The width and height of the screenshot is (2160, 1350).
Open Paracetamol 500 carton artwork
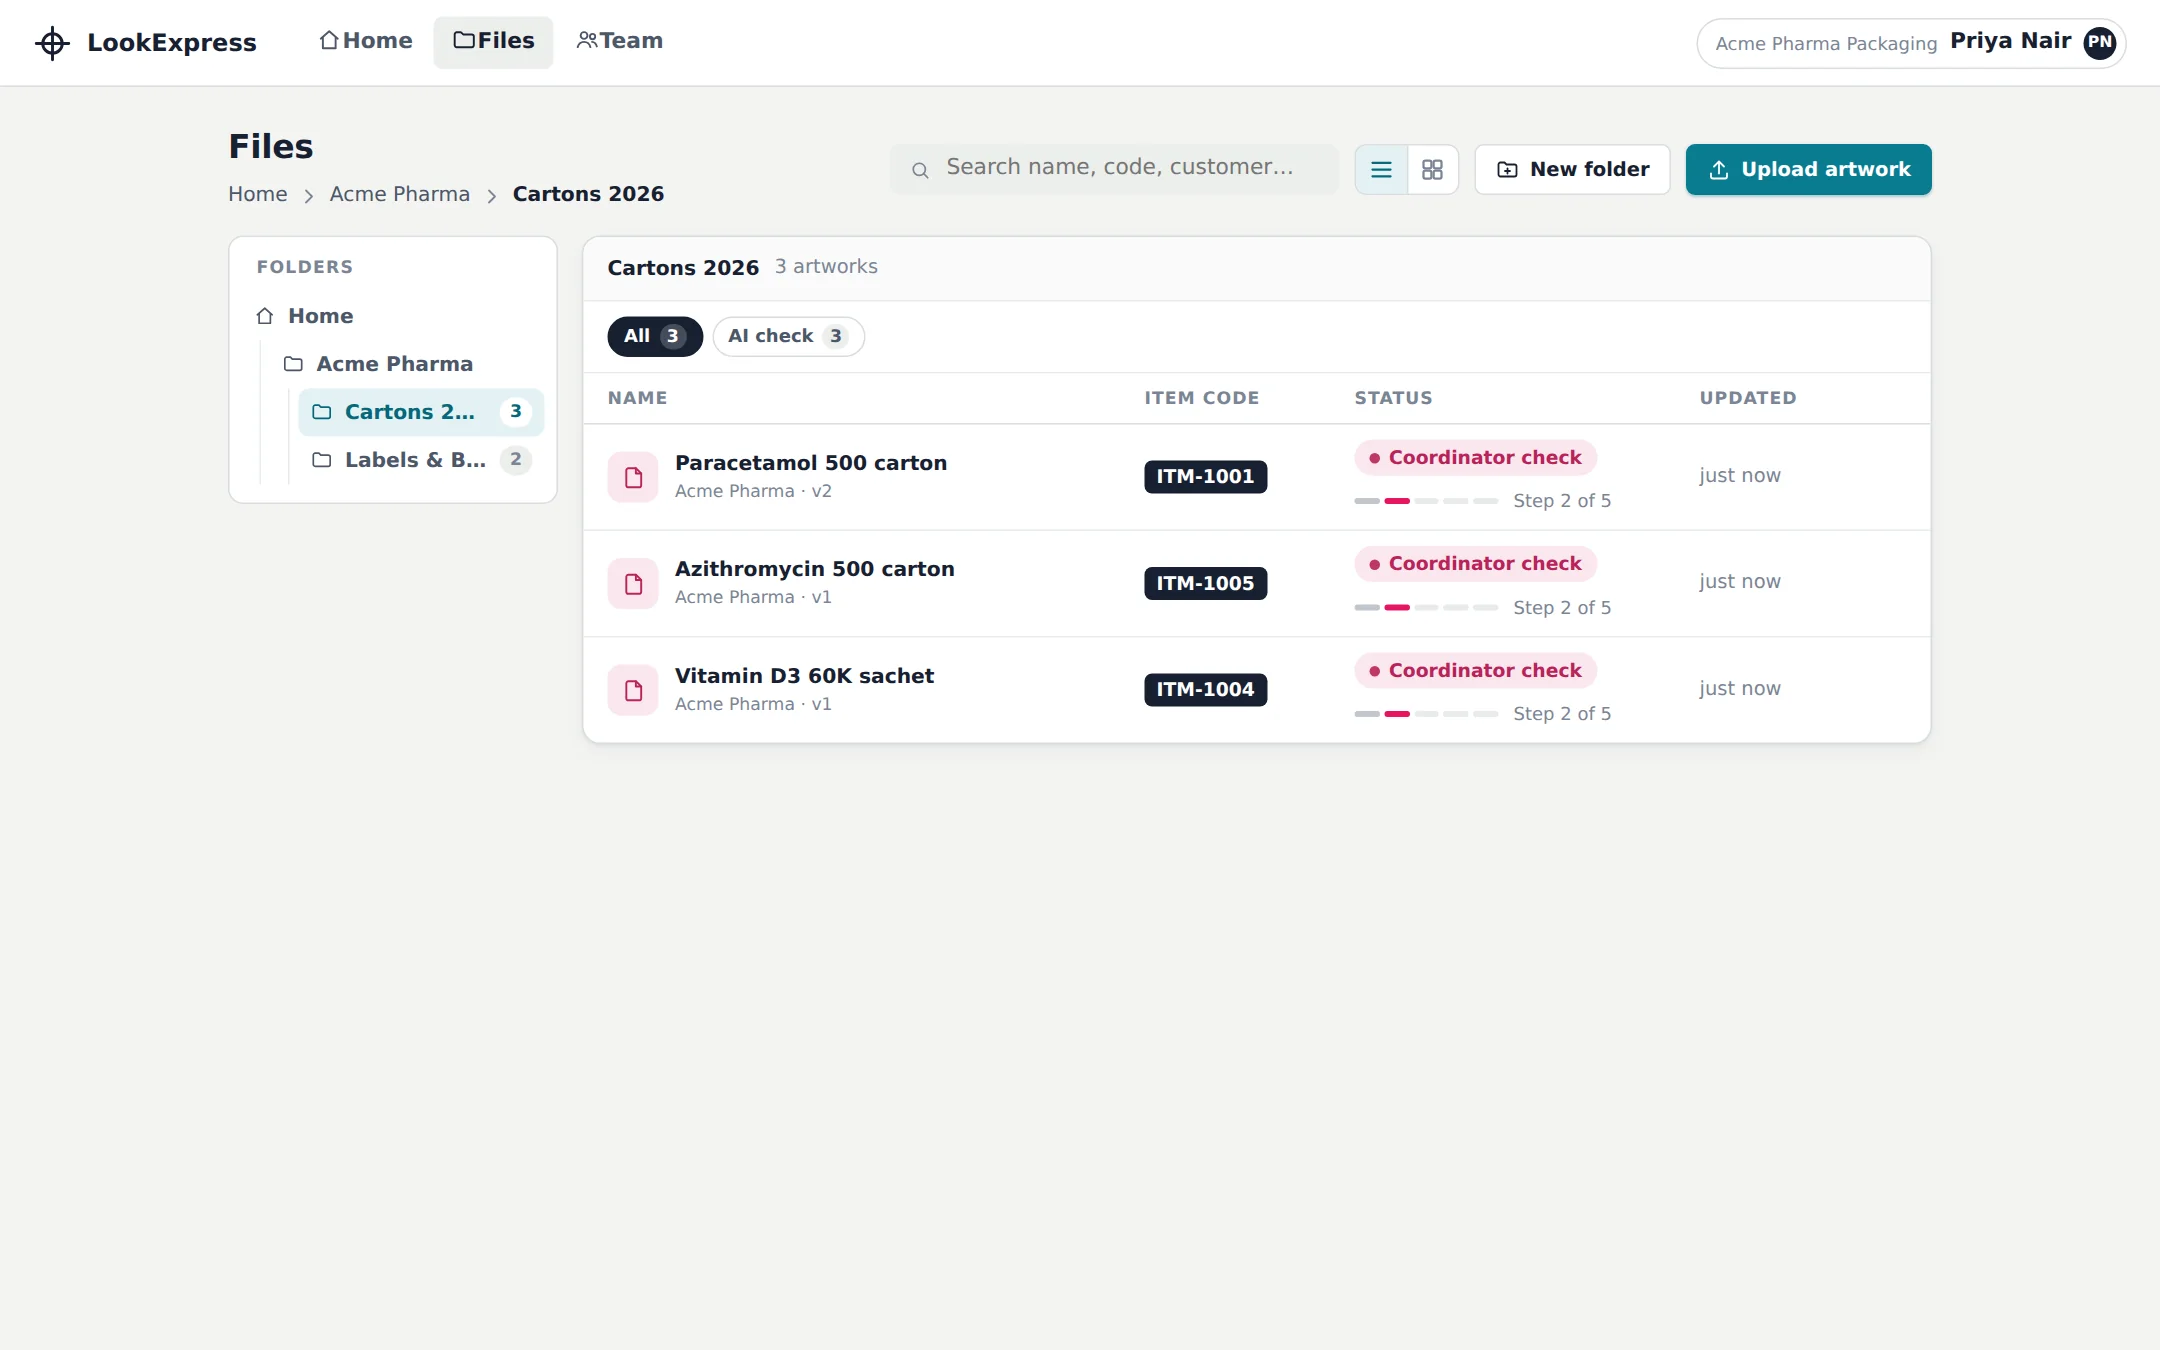(810, 463)
